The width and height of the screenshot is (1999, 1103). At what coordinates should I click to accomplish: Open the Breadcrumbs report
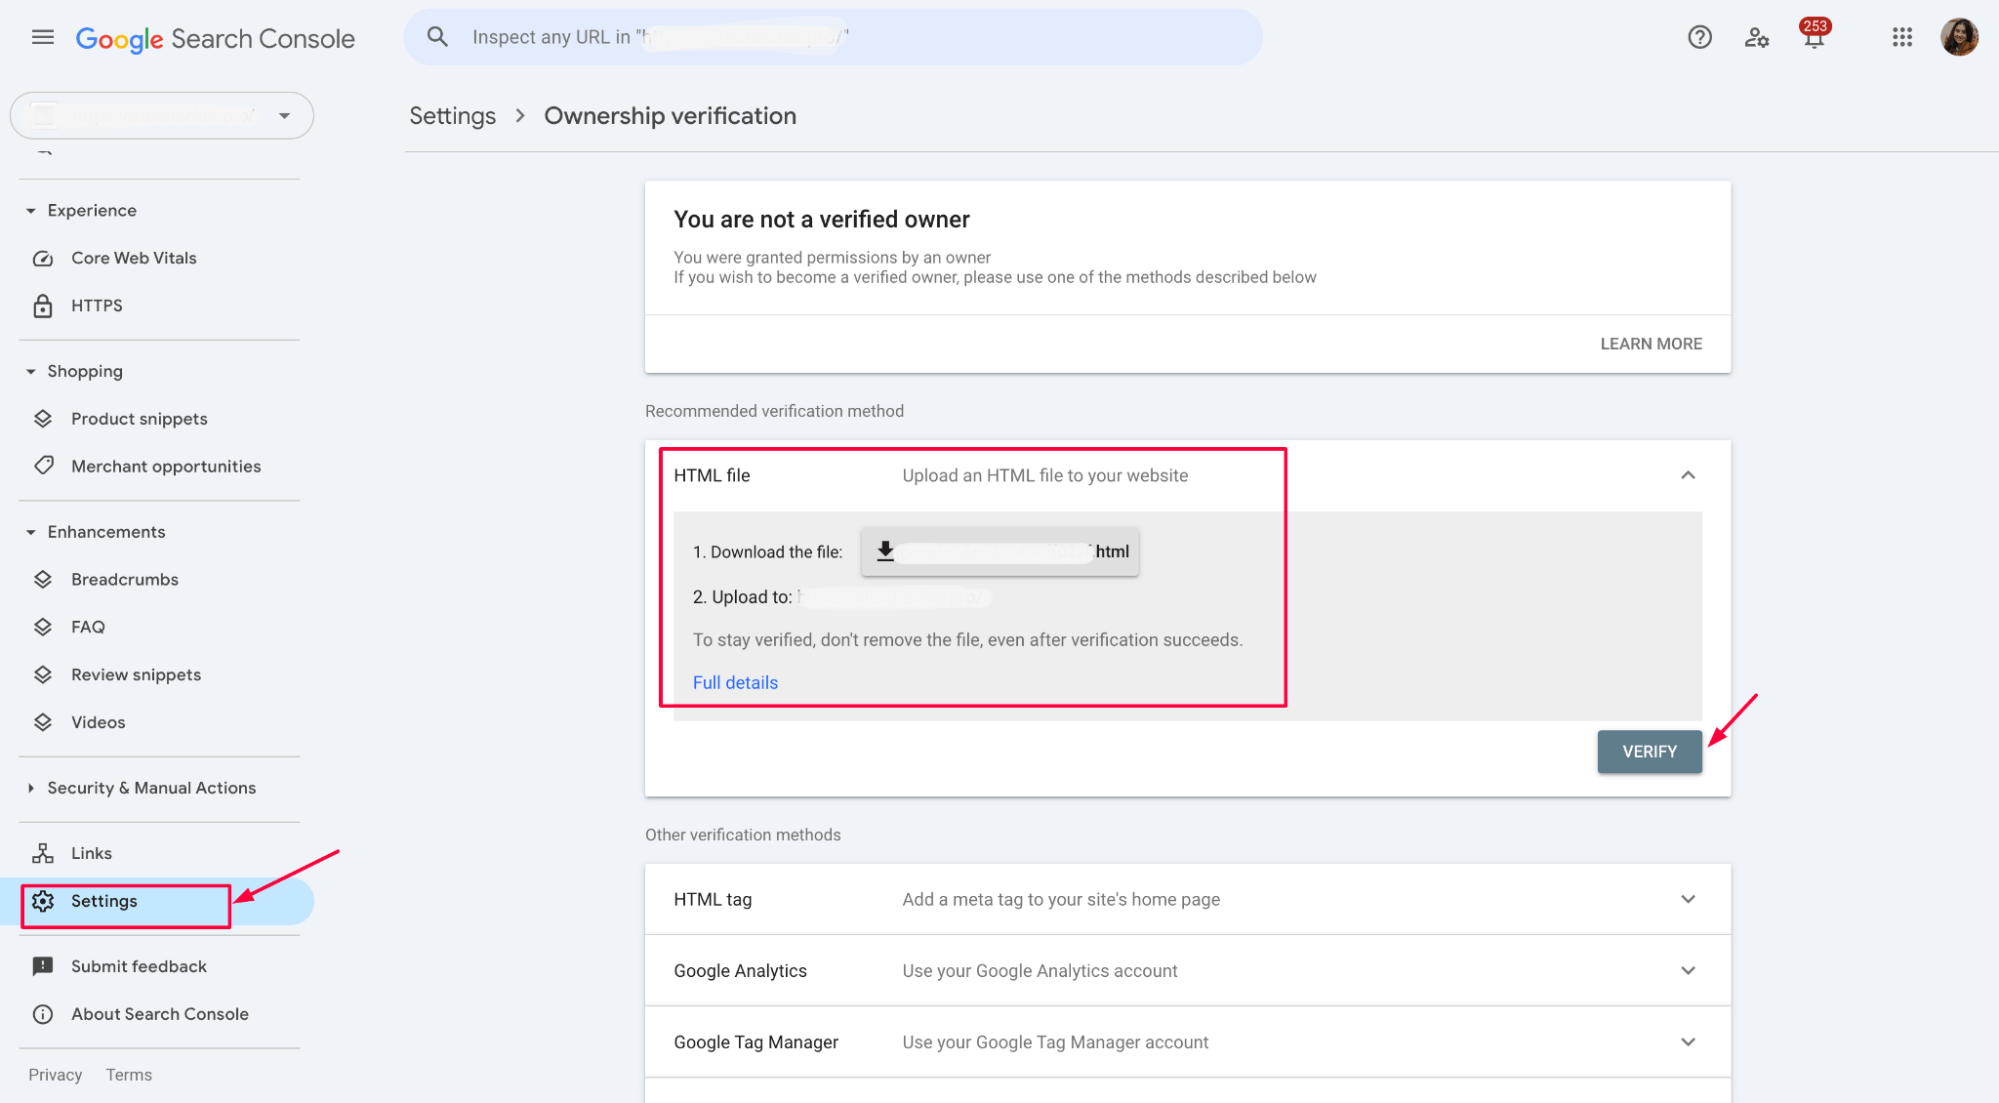pos(125,579)
